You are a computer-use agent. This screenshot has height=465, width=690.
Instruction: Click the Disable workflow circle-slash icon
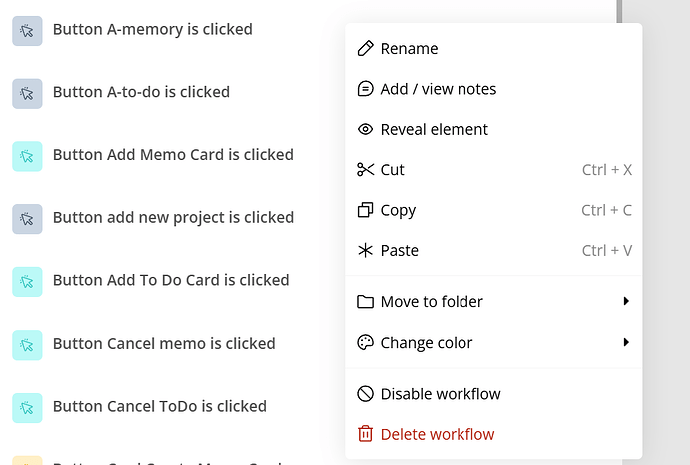tap(365, 394)
